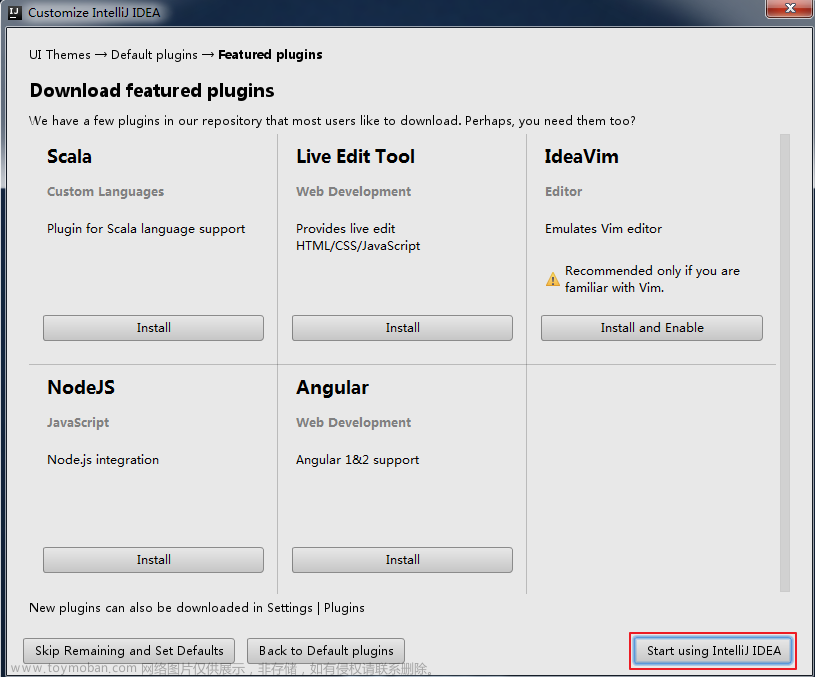Viewport: 815px width, 677px height.
Task: Install the Angular plugin
Action: (402, 559)
